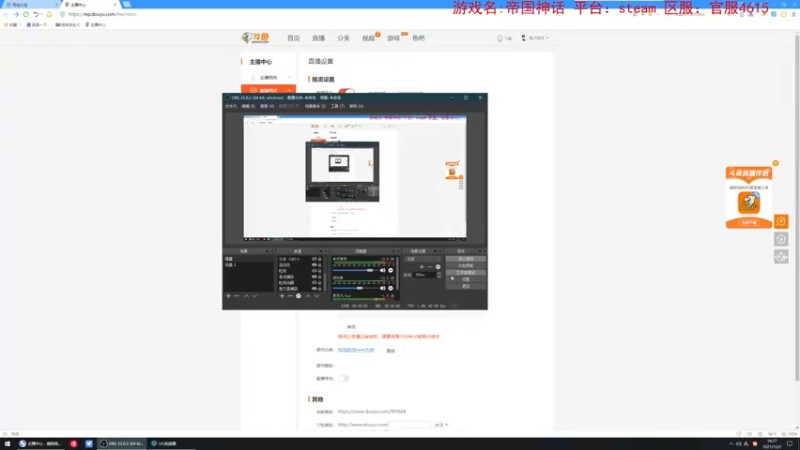Toggle visibility of the fifth source row
The height and width of the screenshot is (450, 800).
[314, 283]
